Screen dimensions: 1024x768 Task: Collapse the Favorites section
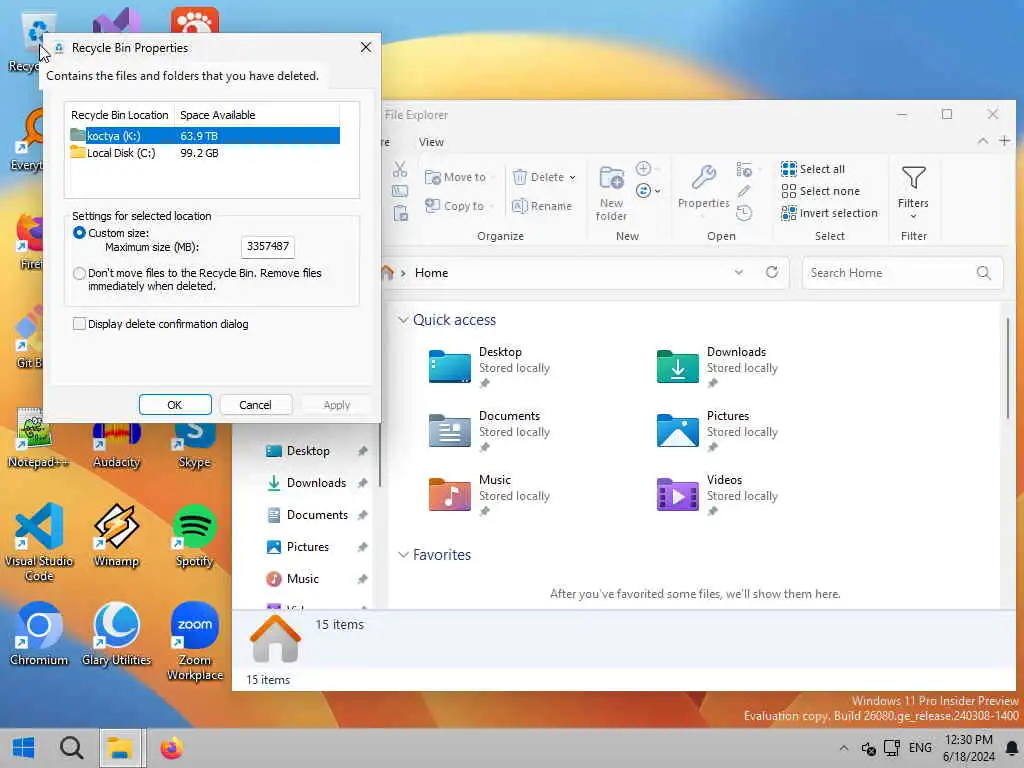(403, 554)
